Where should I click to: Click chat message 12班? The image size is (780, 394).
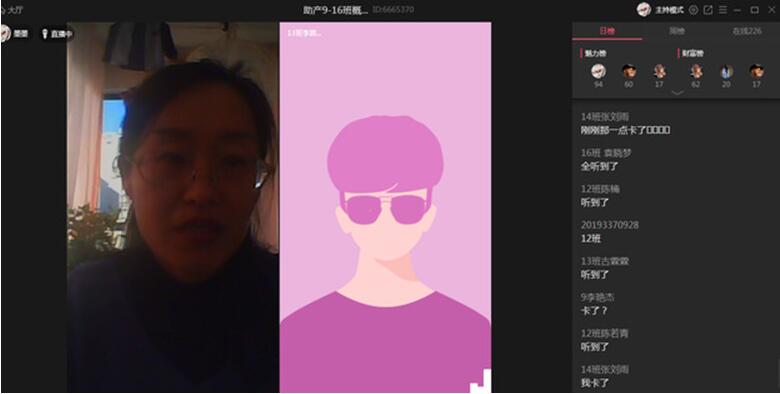pyautogui.click(x=591, y=239)
